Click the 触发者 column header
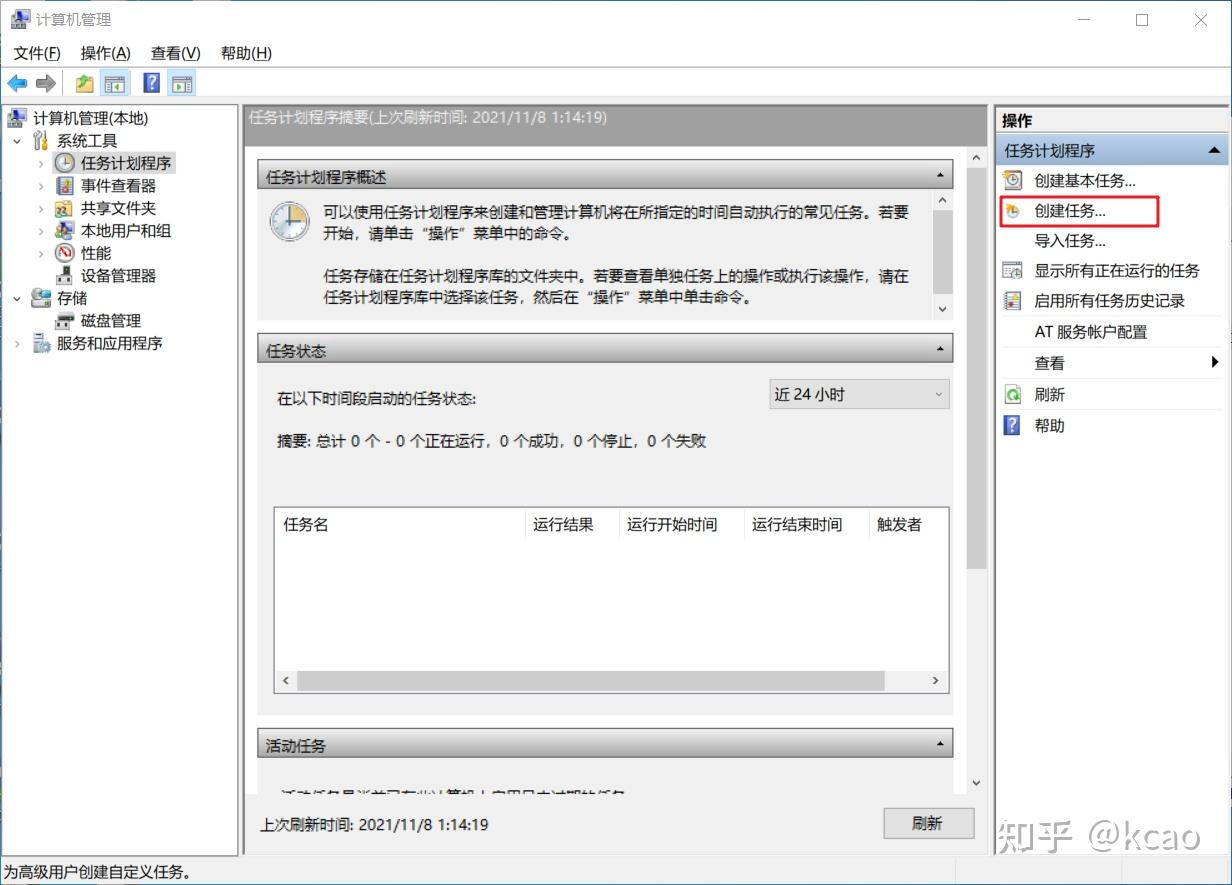 pyautogui.click(x=908, y=524)
